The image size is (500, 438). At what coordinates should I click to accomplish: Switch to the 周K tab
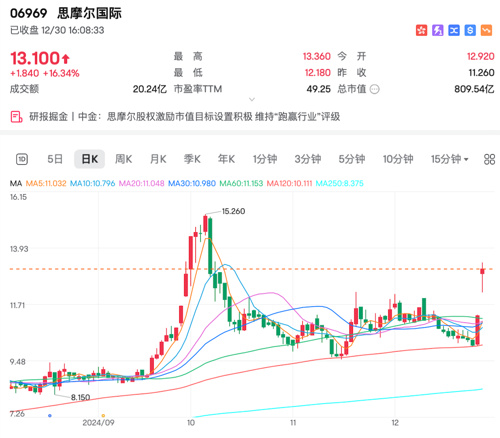pos(123,159)
